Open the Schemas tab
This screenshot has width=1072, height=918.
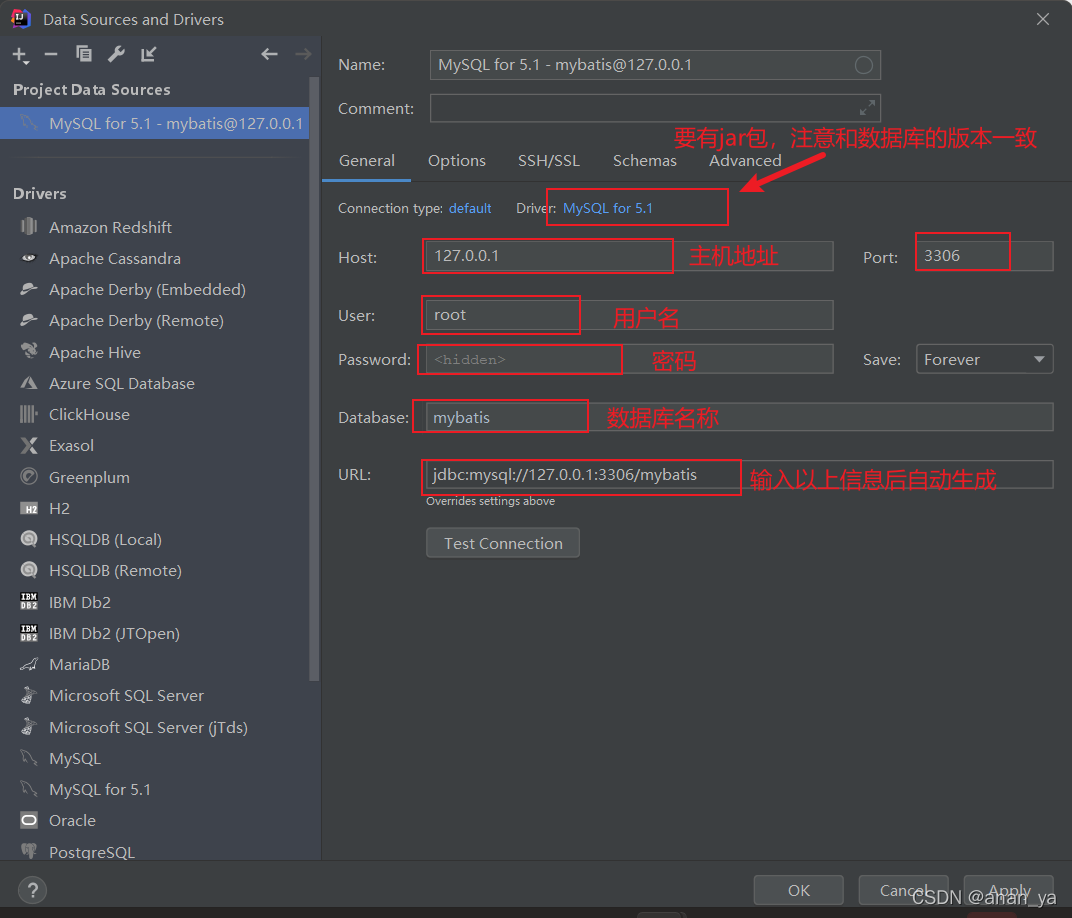pyautogui.click(x=644, y=161)
